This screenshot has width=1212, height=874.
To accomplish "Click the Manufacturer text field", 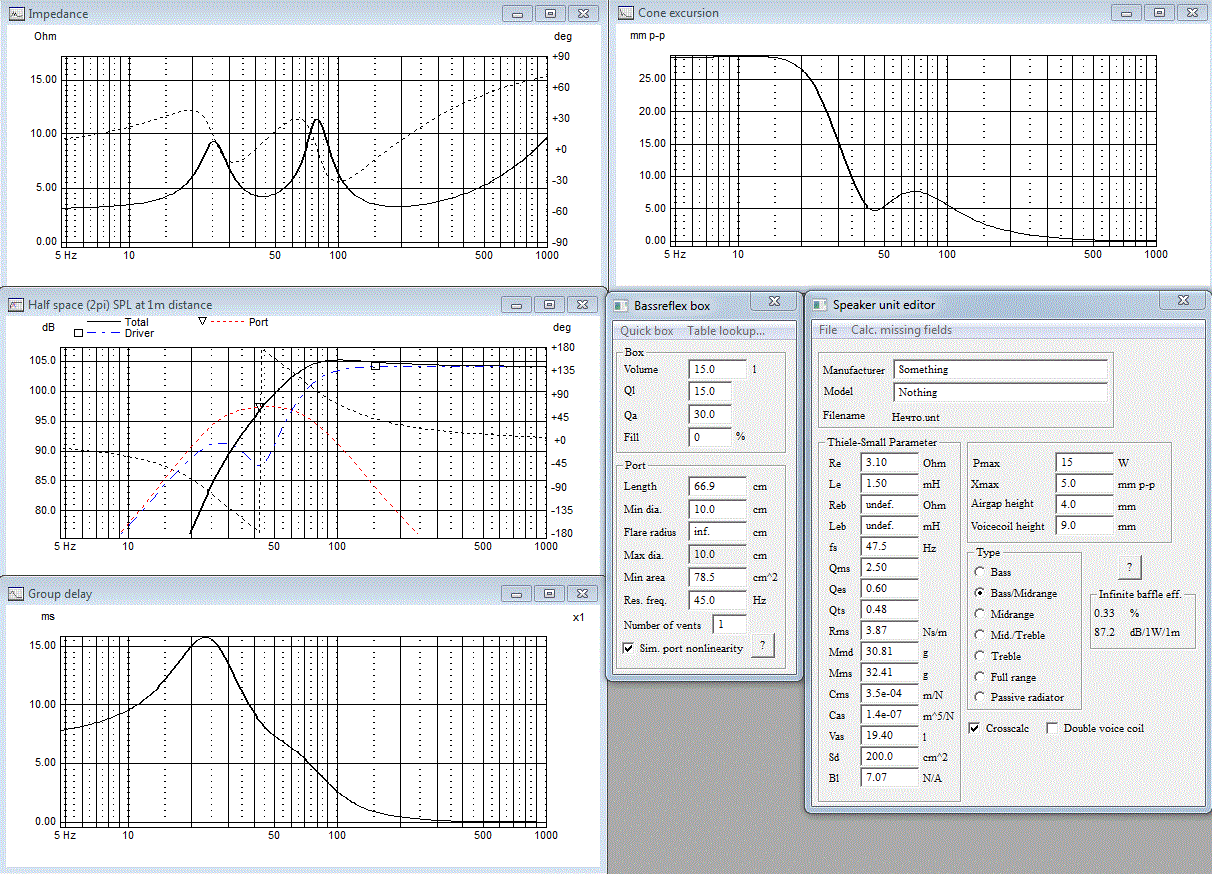I will [x=1000, y=370].
